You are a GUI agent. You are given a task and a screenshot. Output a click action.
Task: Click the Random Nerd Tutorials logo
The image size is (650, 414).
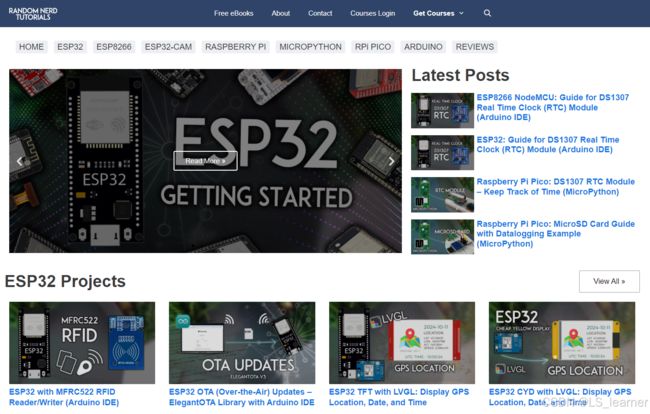click(x=33, y=14)
